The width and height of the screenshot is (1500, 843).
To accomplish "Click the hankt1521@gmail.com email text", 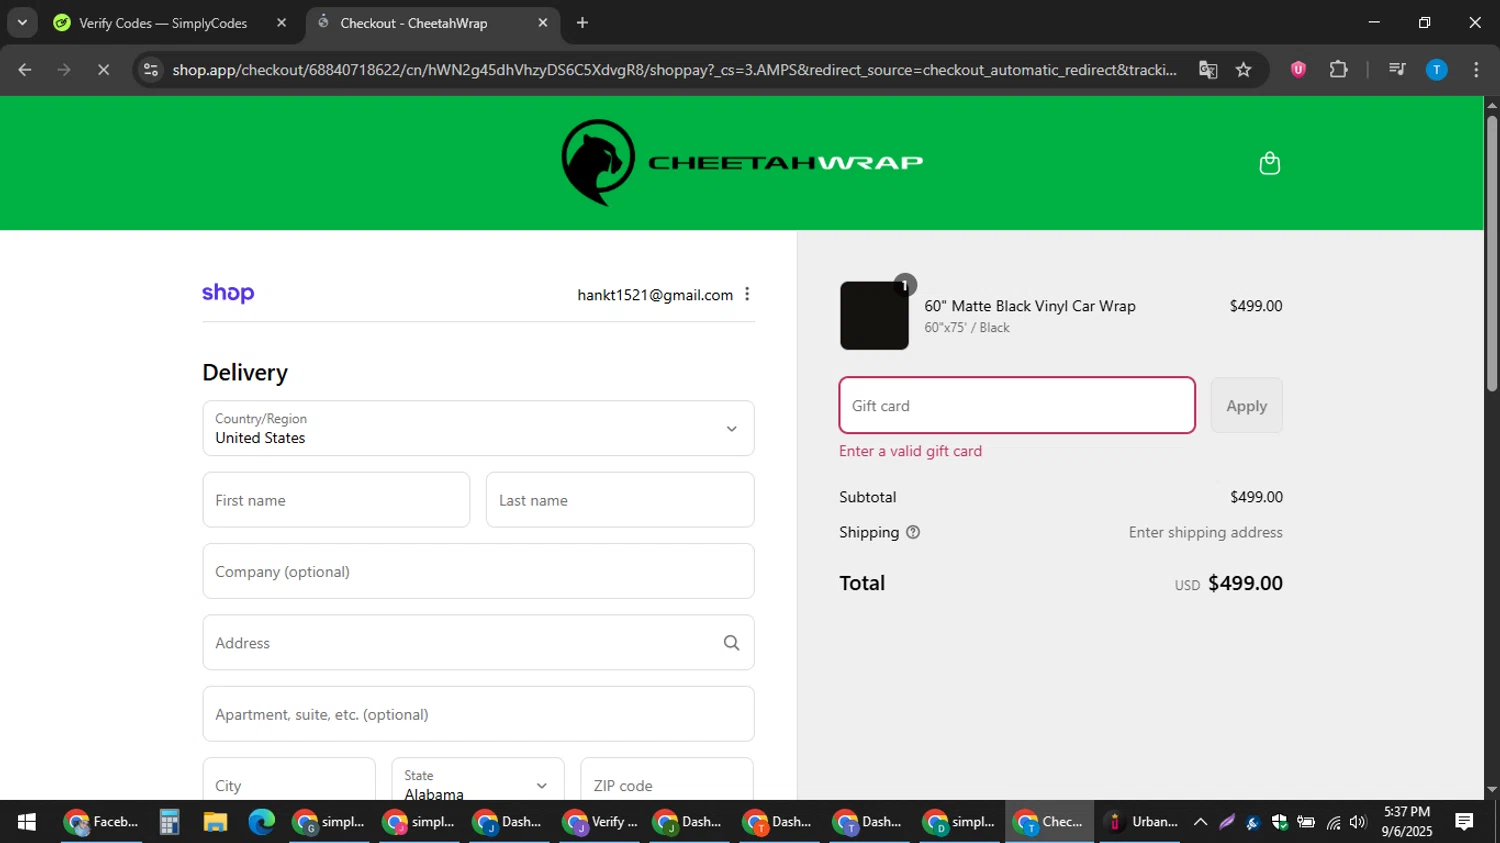I will 655,295.
